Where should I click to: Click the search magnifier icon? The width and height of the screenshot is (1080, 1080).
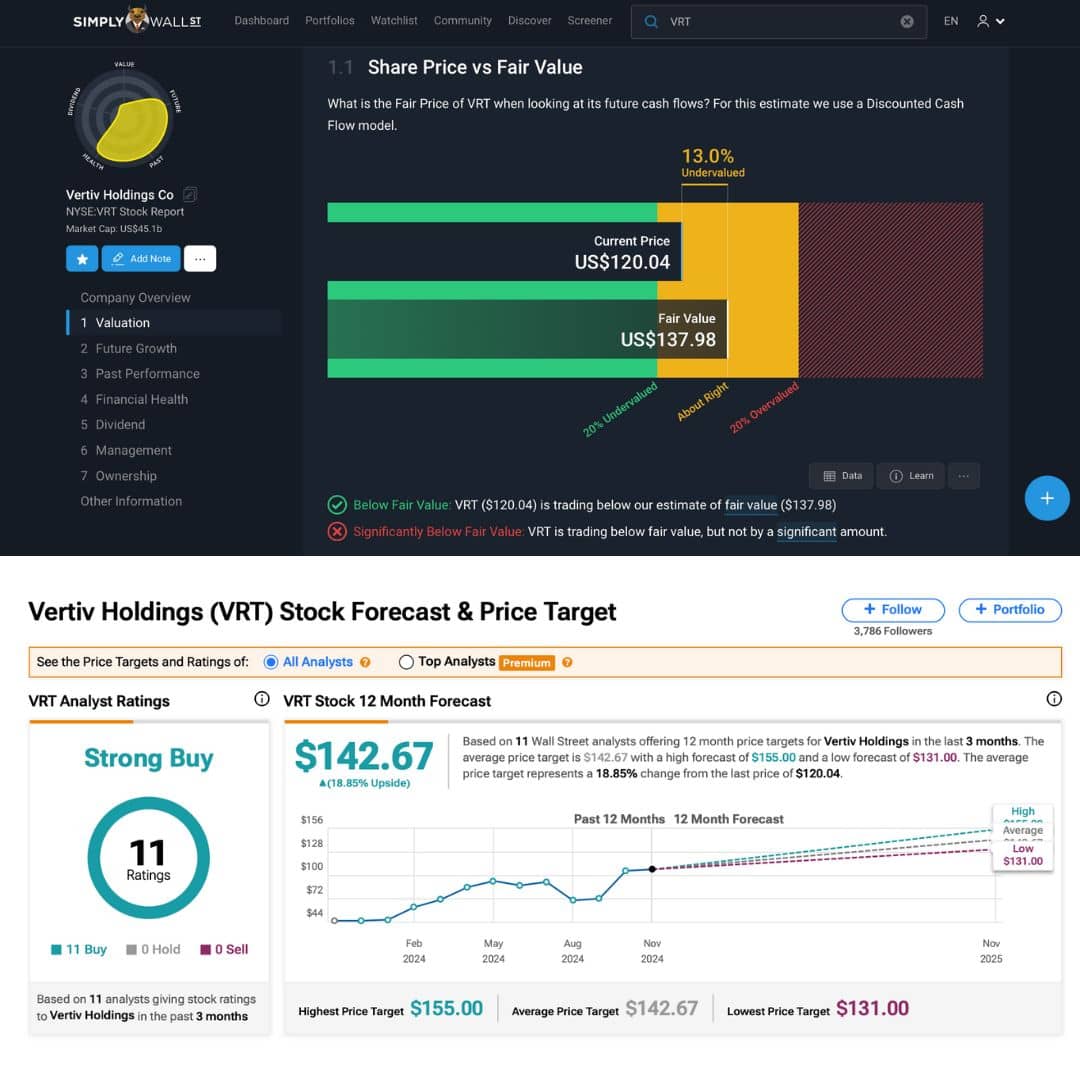pos(651,21)
